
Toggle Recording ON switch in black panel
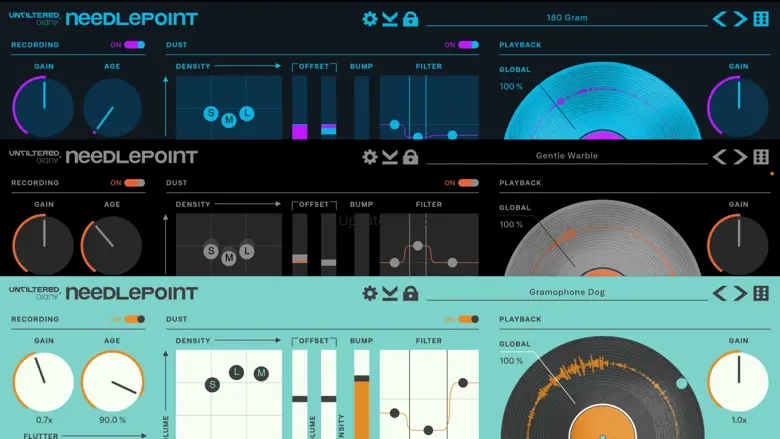[x=134, y=183]
